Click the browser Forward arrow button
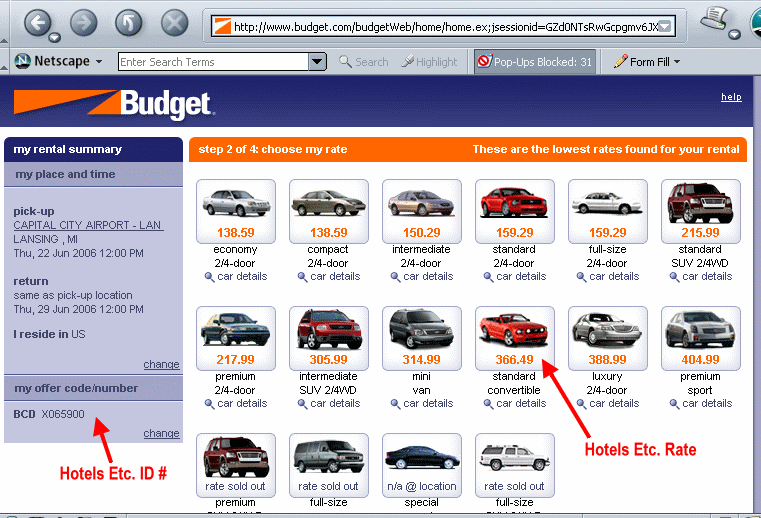 click(83, 22)
